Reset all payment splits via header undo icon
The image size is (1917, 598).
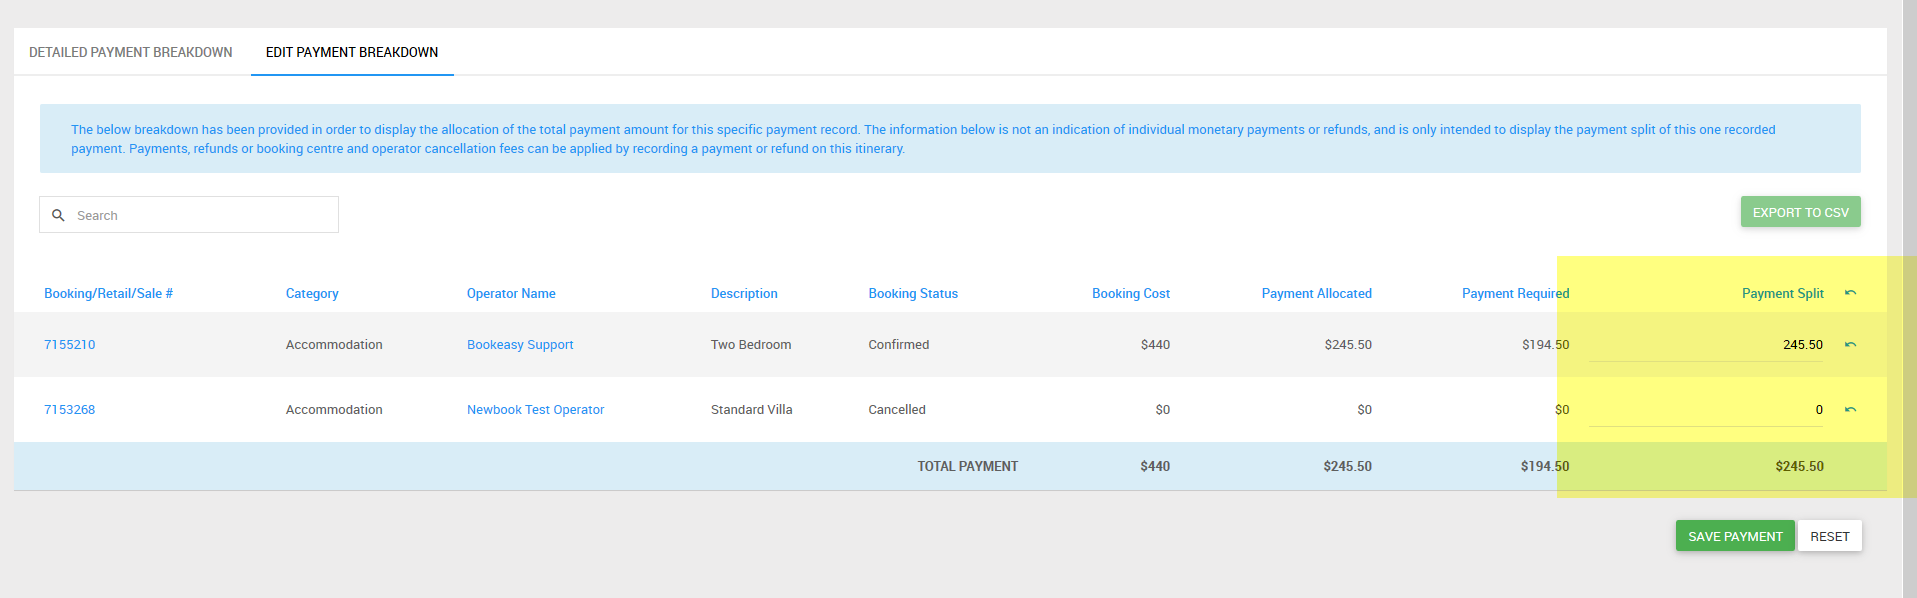1850,293
